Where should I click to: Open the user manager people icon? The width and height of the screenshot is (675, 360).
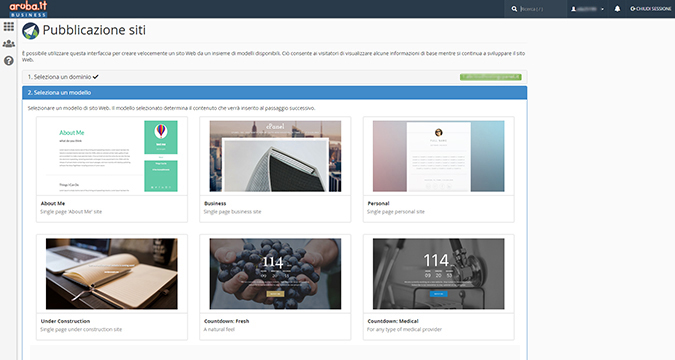pyautogui.click(x=9, y=43)
